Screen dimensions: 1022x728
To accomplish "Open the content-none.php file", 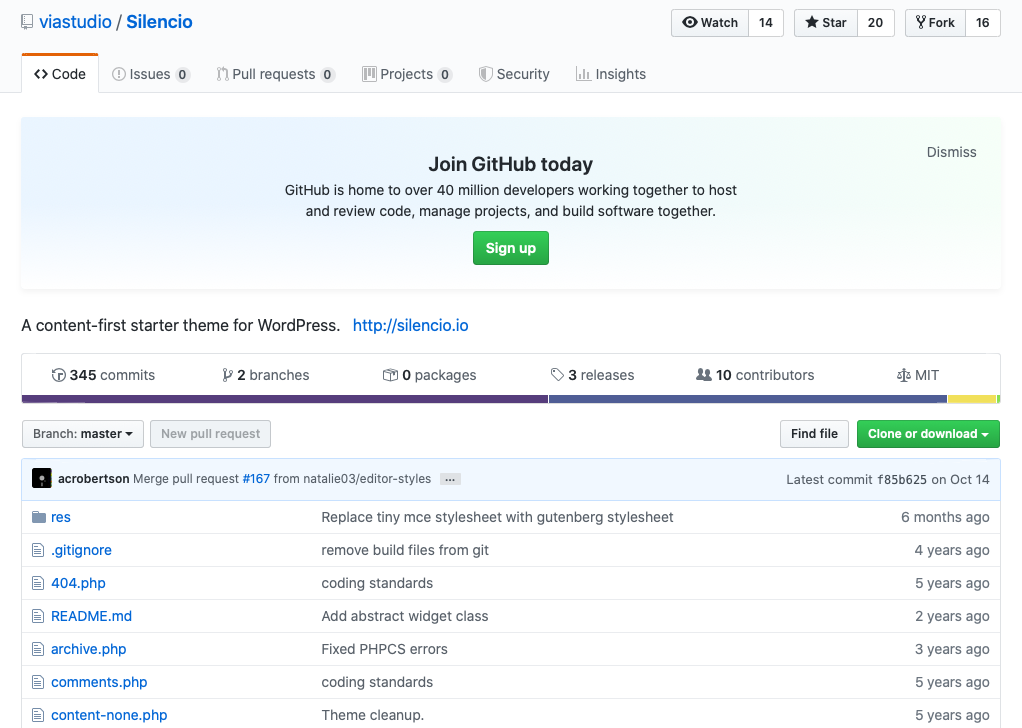I will pyautogui.click(x=109, y=716).
